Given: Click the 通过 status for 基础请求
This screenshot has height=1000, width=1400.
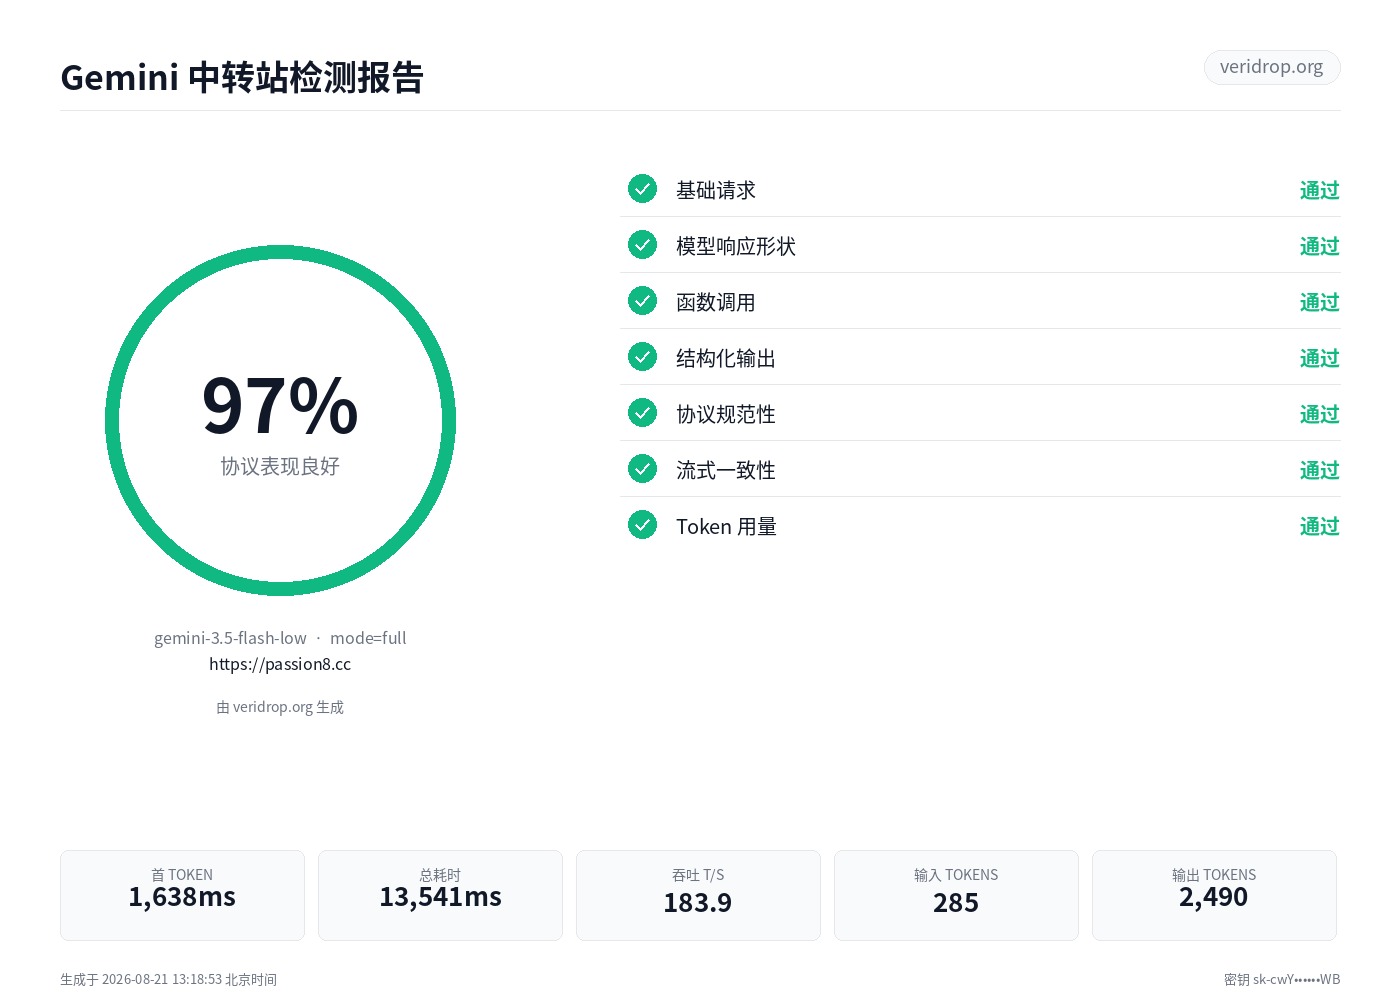Looking at the screenshot, I should (x=1319, y=190).
